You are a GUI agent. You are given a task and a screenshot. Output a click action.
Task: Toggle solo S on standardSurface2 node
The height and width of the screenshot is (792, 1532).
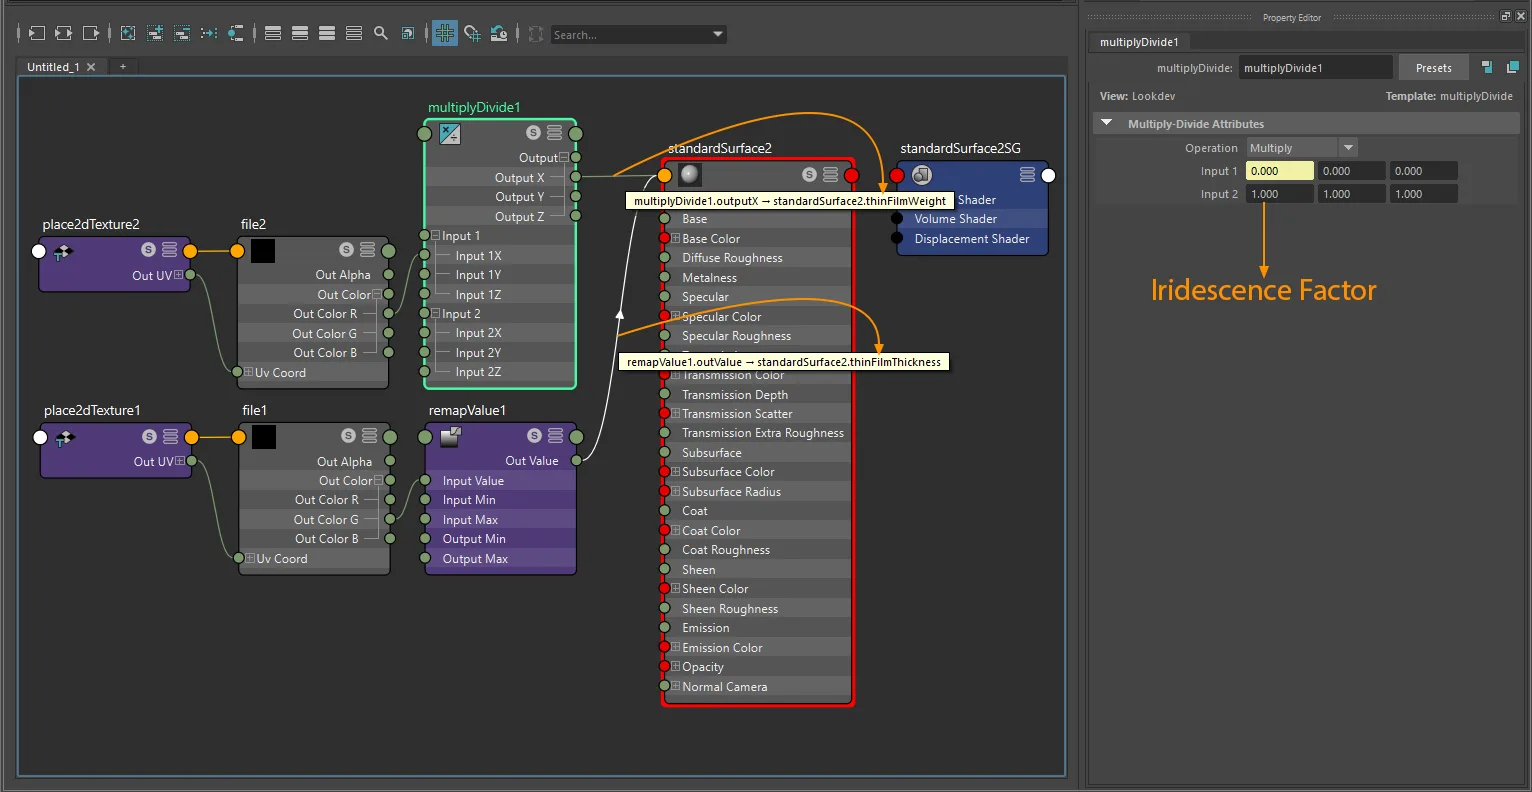click(809, 175)
